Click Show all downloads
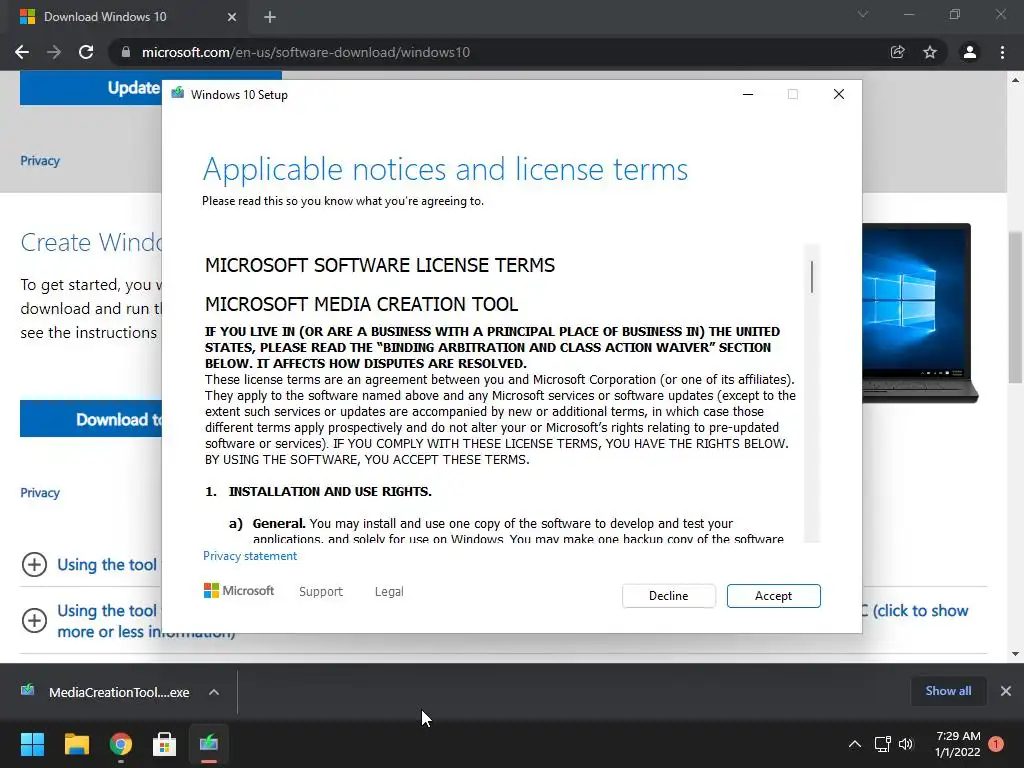This screenshot has width=1024, height=768. tap(948, 691)
